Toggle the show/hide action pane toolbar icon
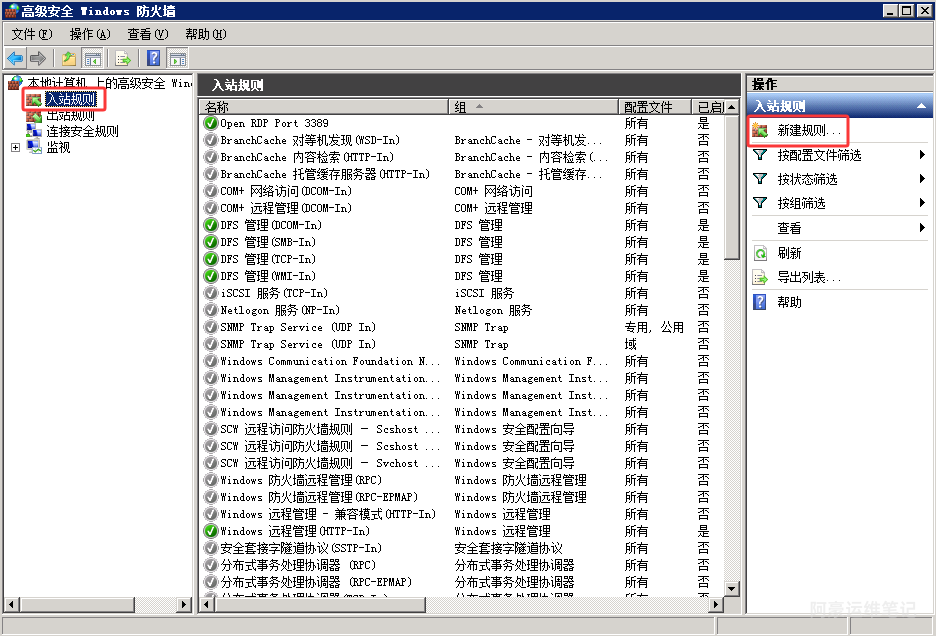Viewport: 936px width, 636px height. (178, 58)
